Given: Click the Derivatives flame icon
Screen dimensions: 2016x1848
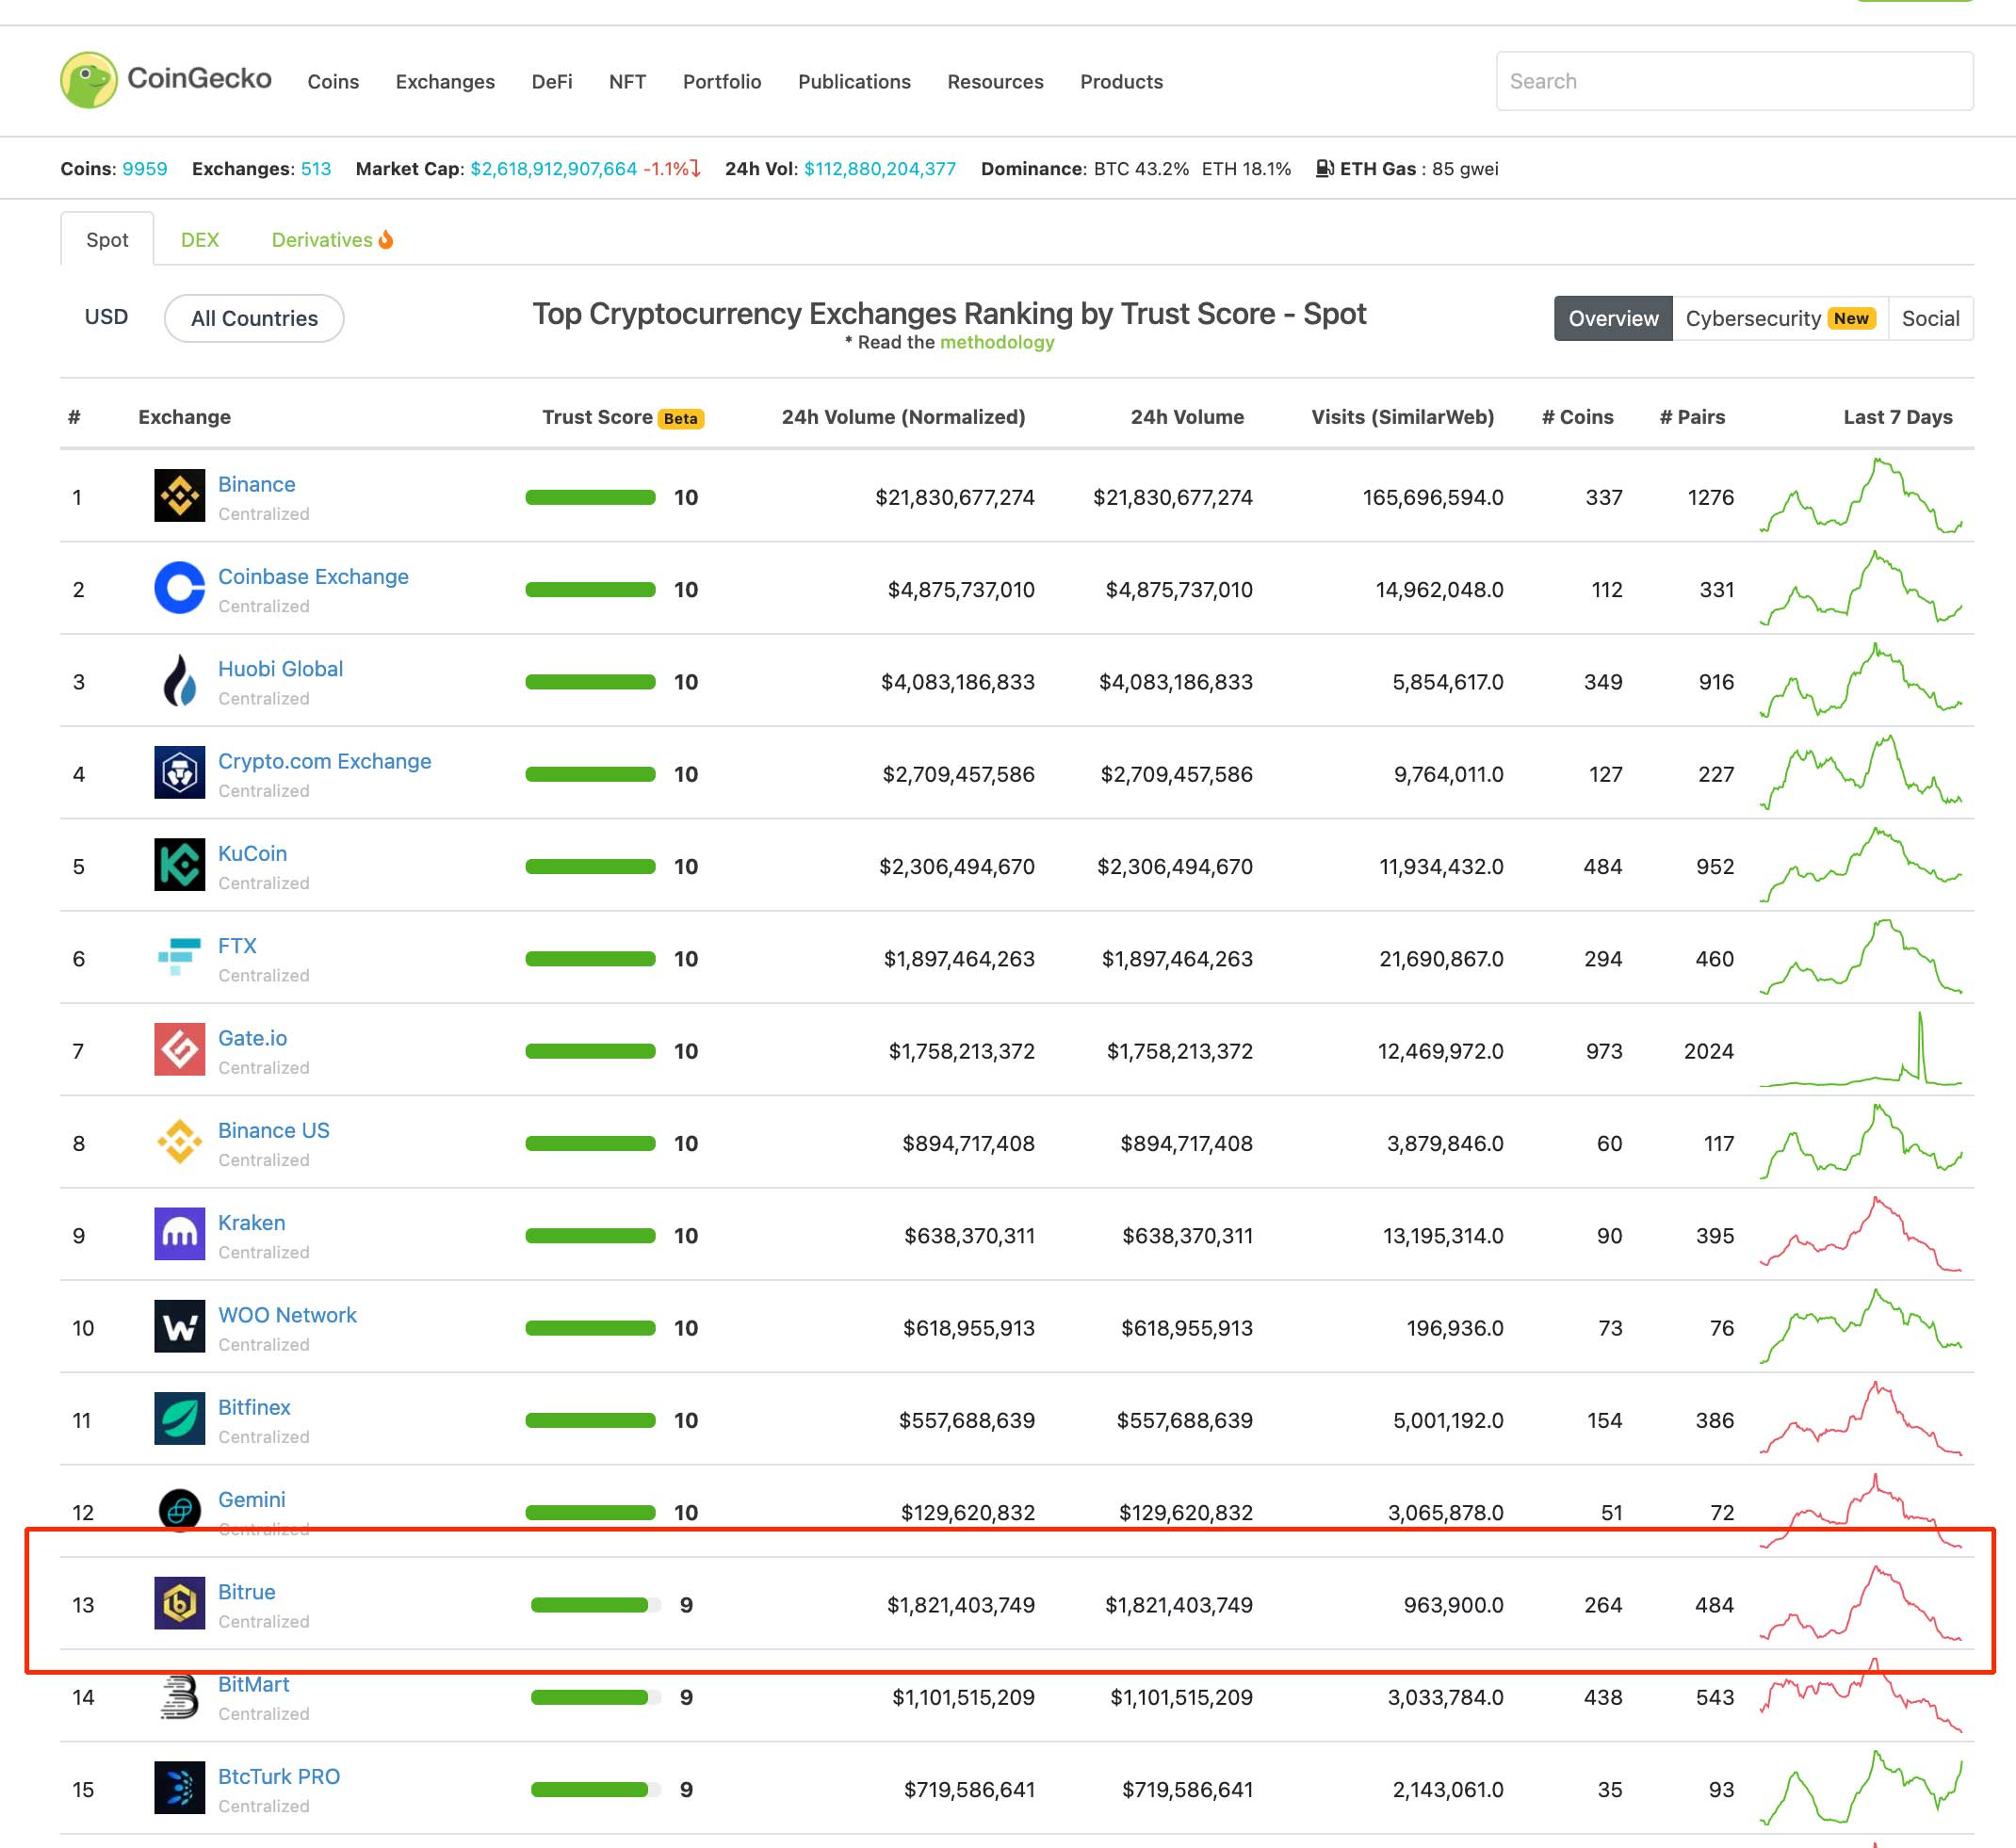Looking at the screenshot, I should [x=386, y=239].
